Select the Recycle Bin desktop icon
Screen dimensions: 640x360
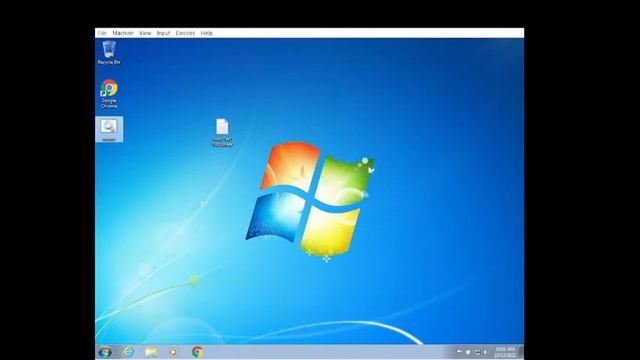click(109, 53)
